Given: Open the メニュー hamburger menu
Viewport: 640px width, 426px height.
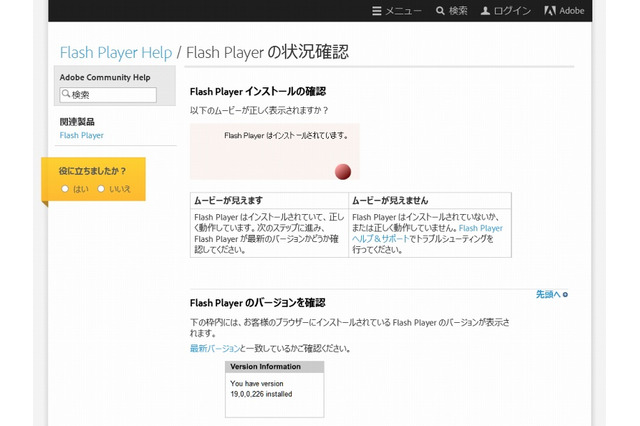Looking at the screenshot, I should click(x=396, y=11).
